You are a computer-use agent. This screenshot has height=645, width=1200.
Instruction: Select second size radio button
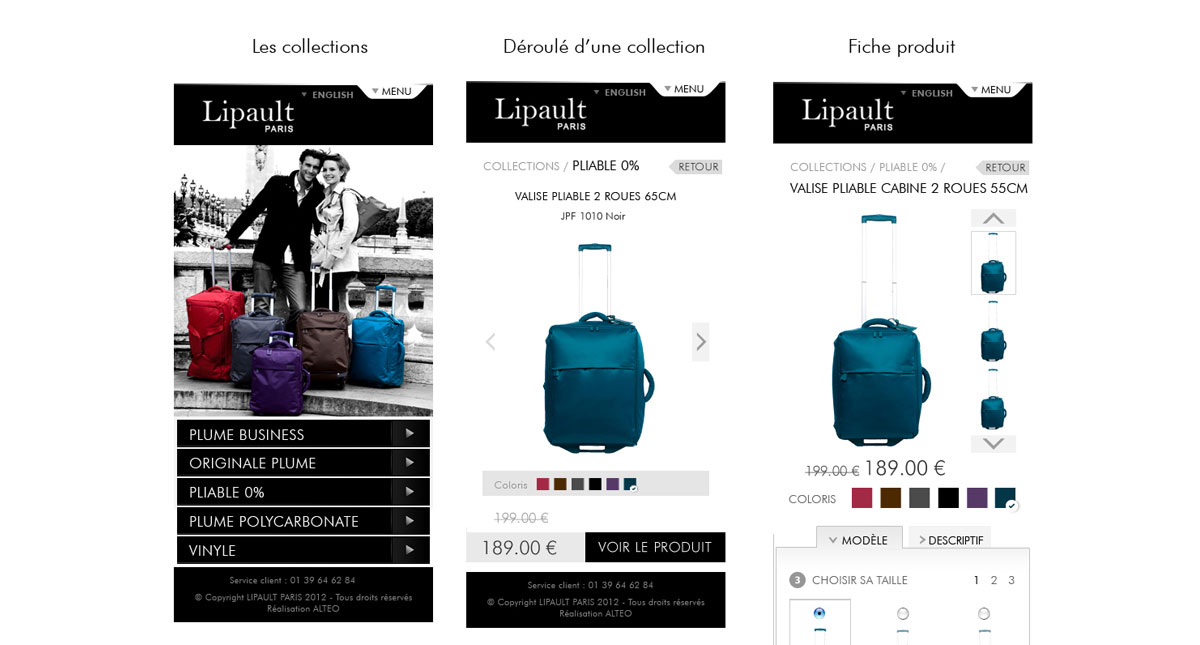(x=903, y=613)
